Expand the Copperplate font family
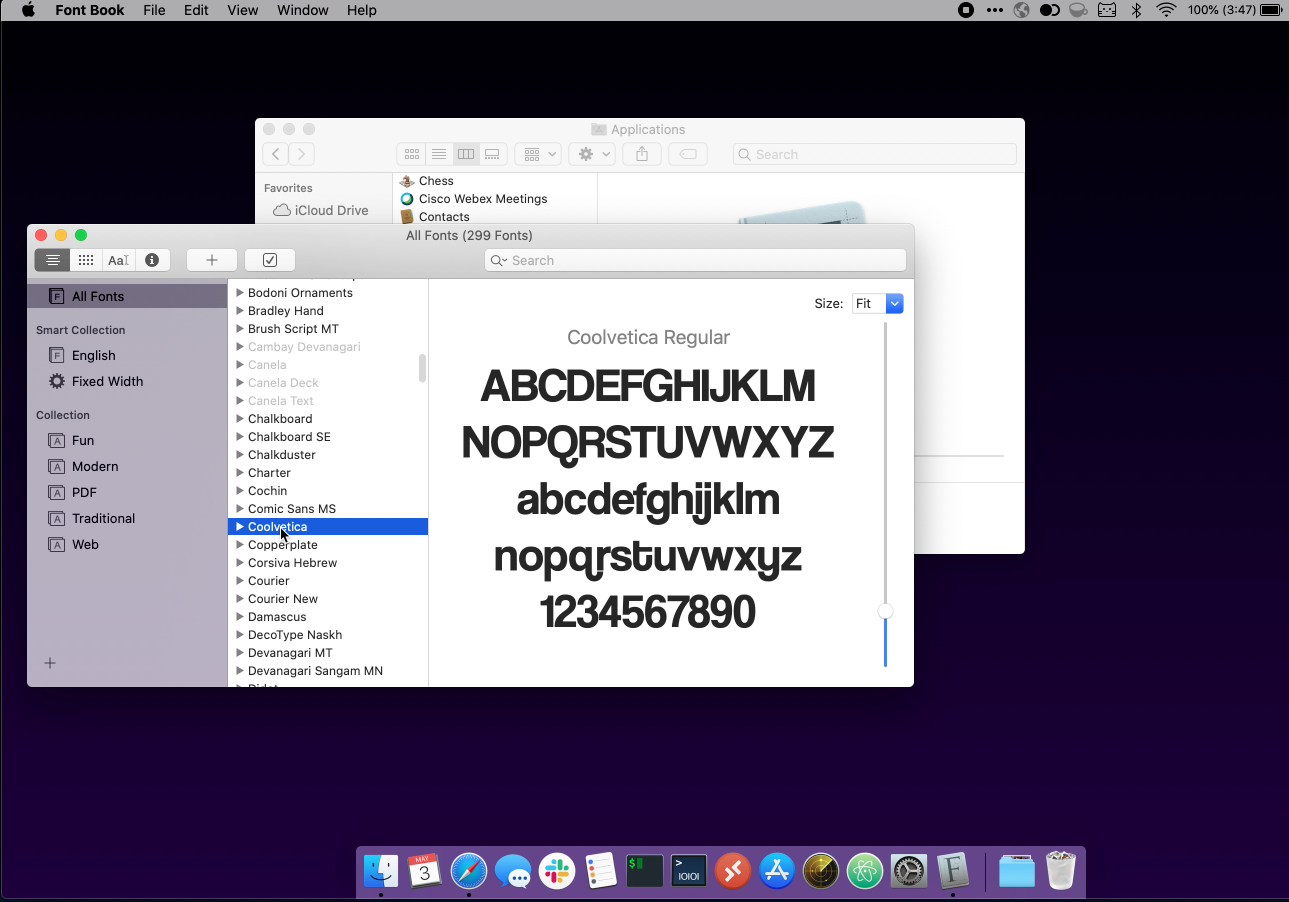This screenshot has width=1289, height=902. point(240,545)
